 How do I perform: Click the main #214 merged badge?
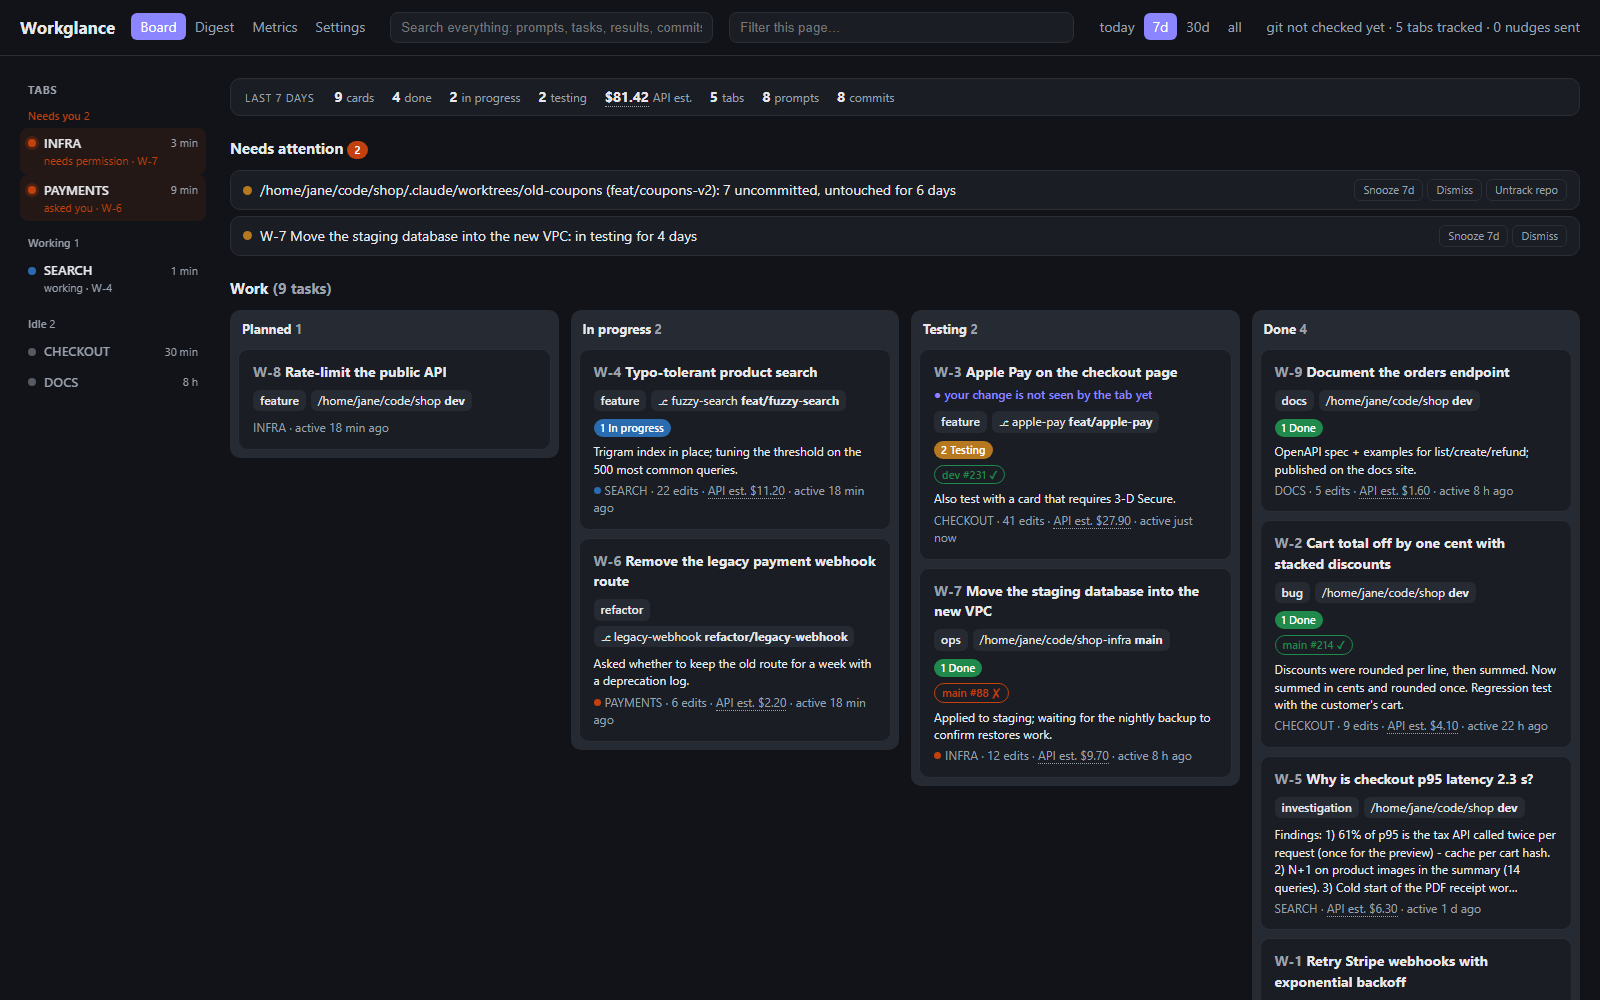click(1313, 645)
